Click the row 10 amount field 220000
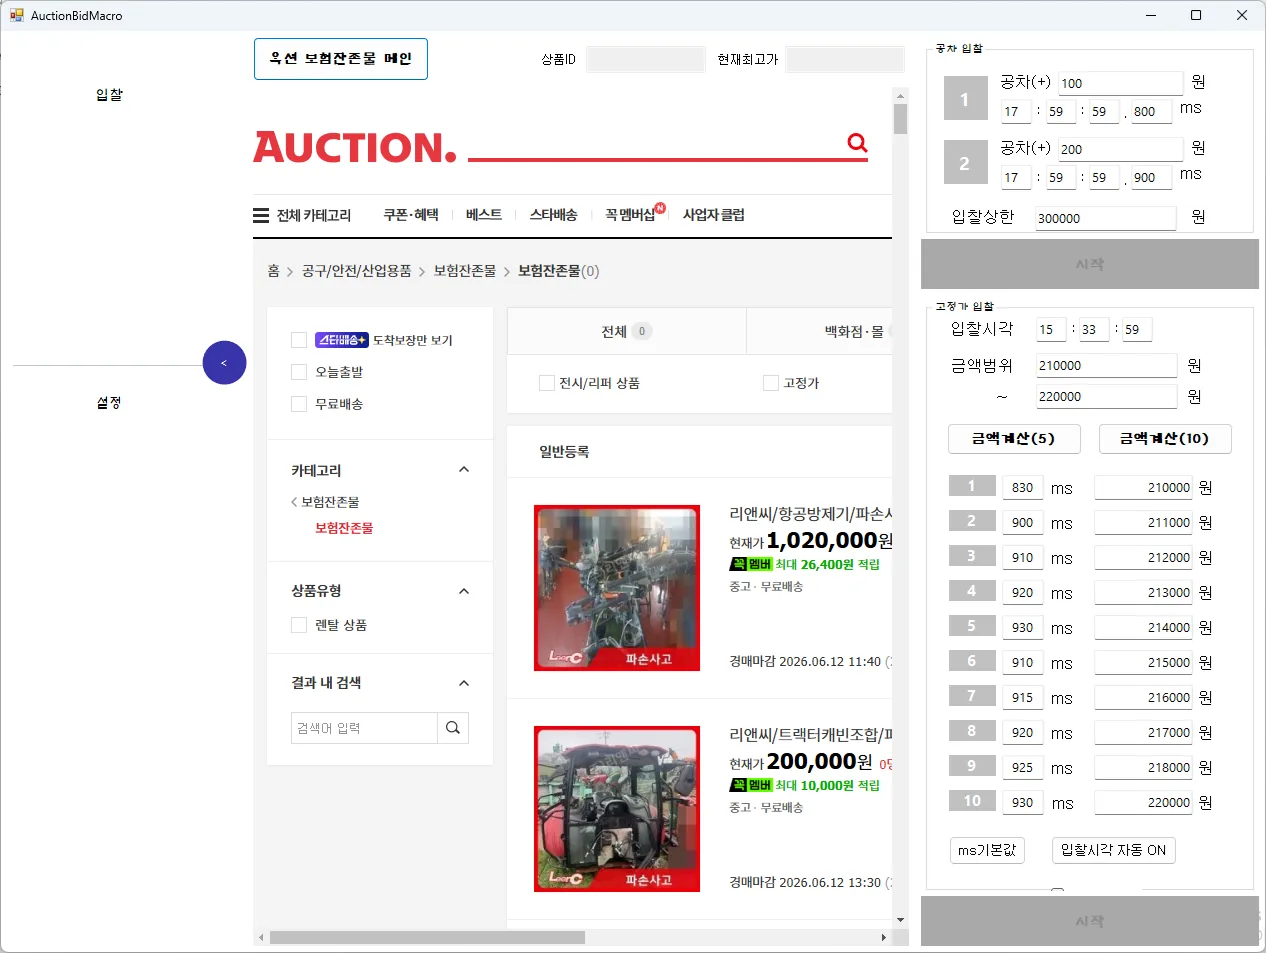This screenshot has height=953, width=1266. tap(1143, 803)
